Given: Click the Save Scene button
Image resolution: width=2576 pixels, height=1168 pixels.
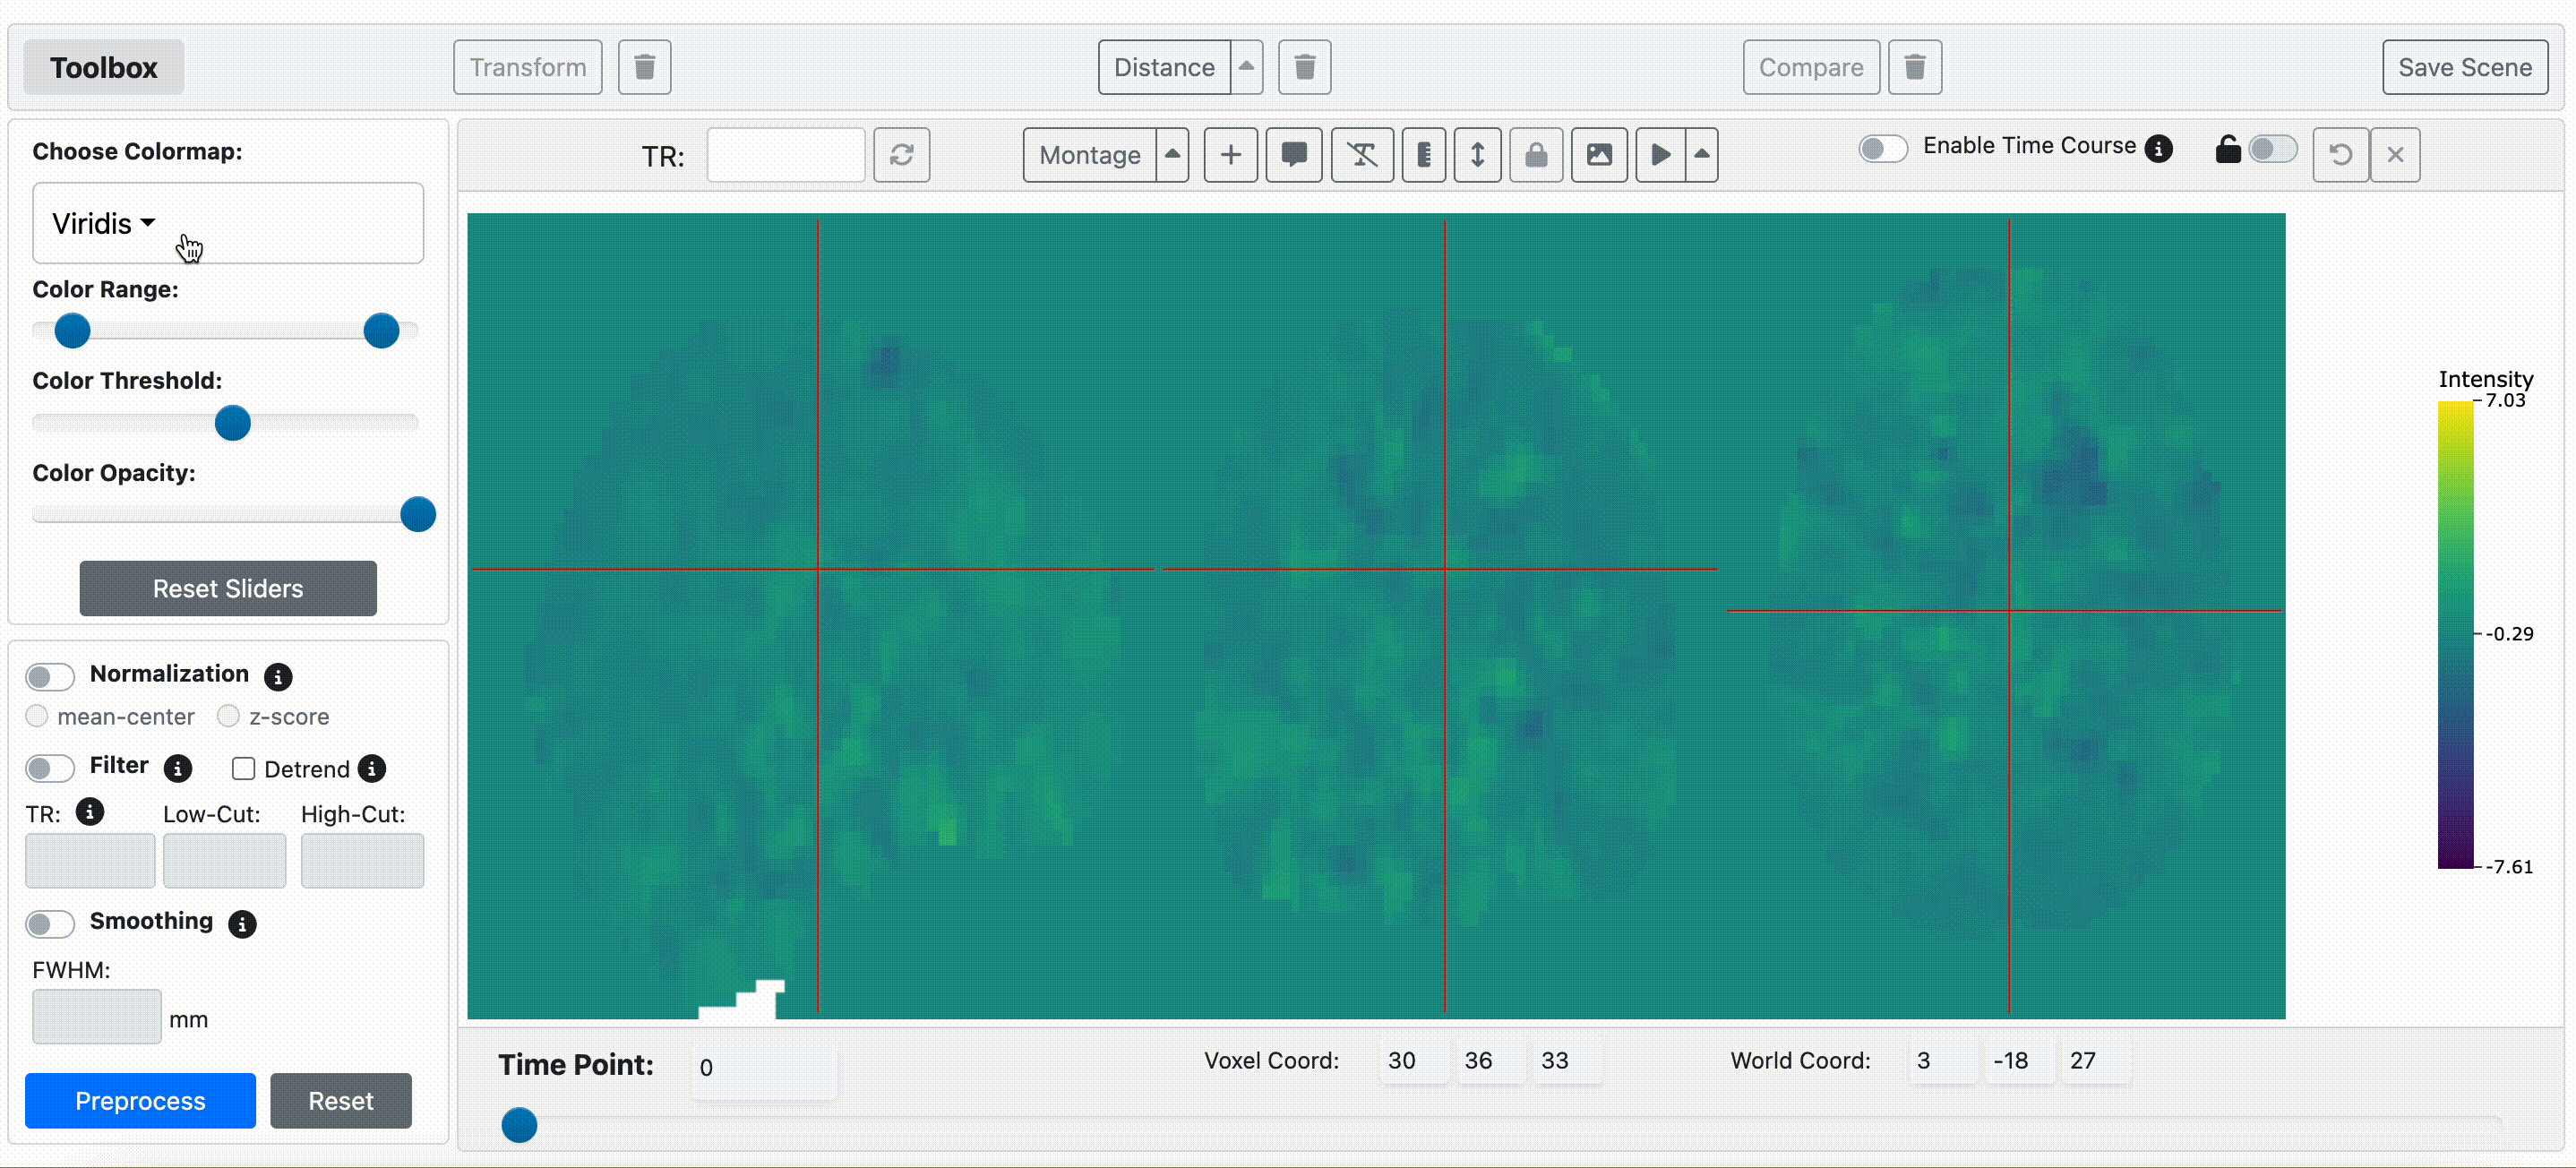Looking at the screenshot, I should [2464, 67].
